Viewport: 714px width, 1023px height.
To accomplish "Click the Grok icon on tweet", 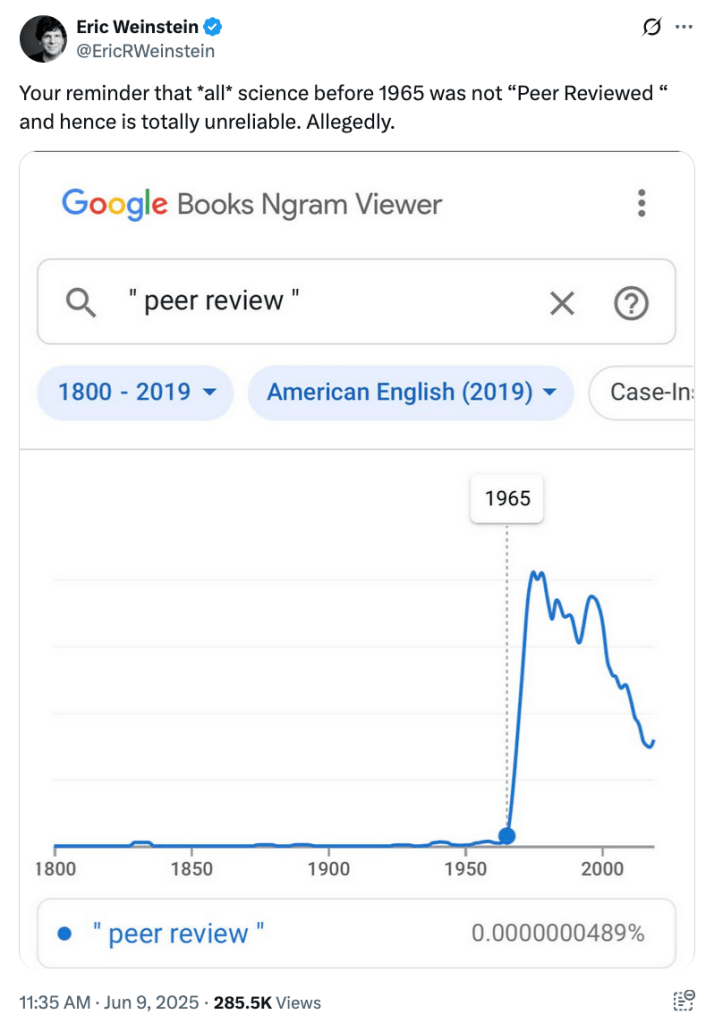I will point(651,28).
